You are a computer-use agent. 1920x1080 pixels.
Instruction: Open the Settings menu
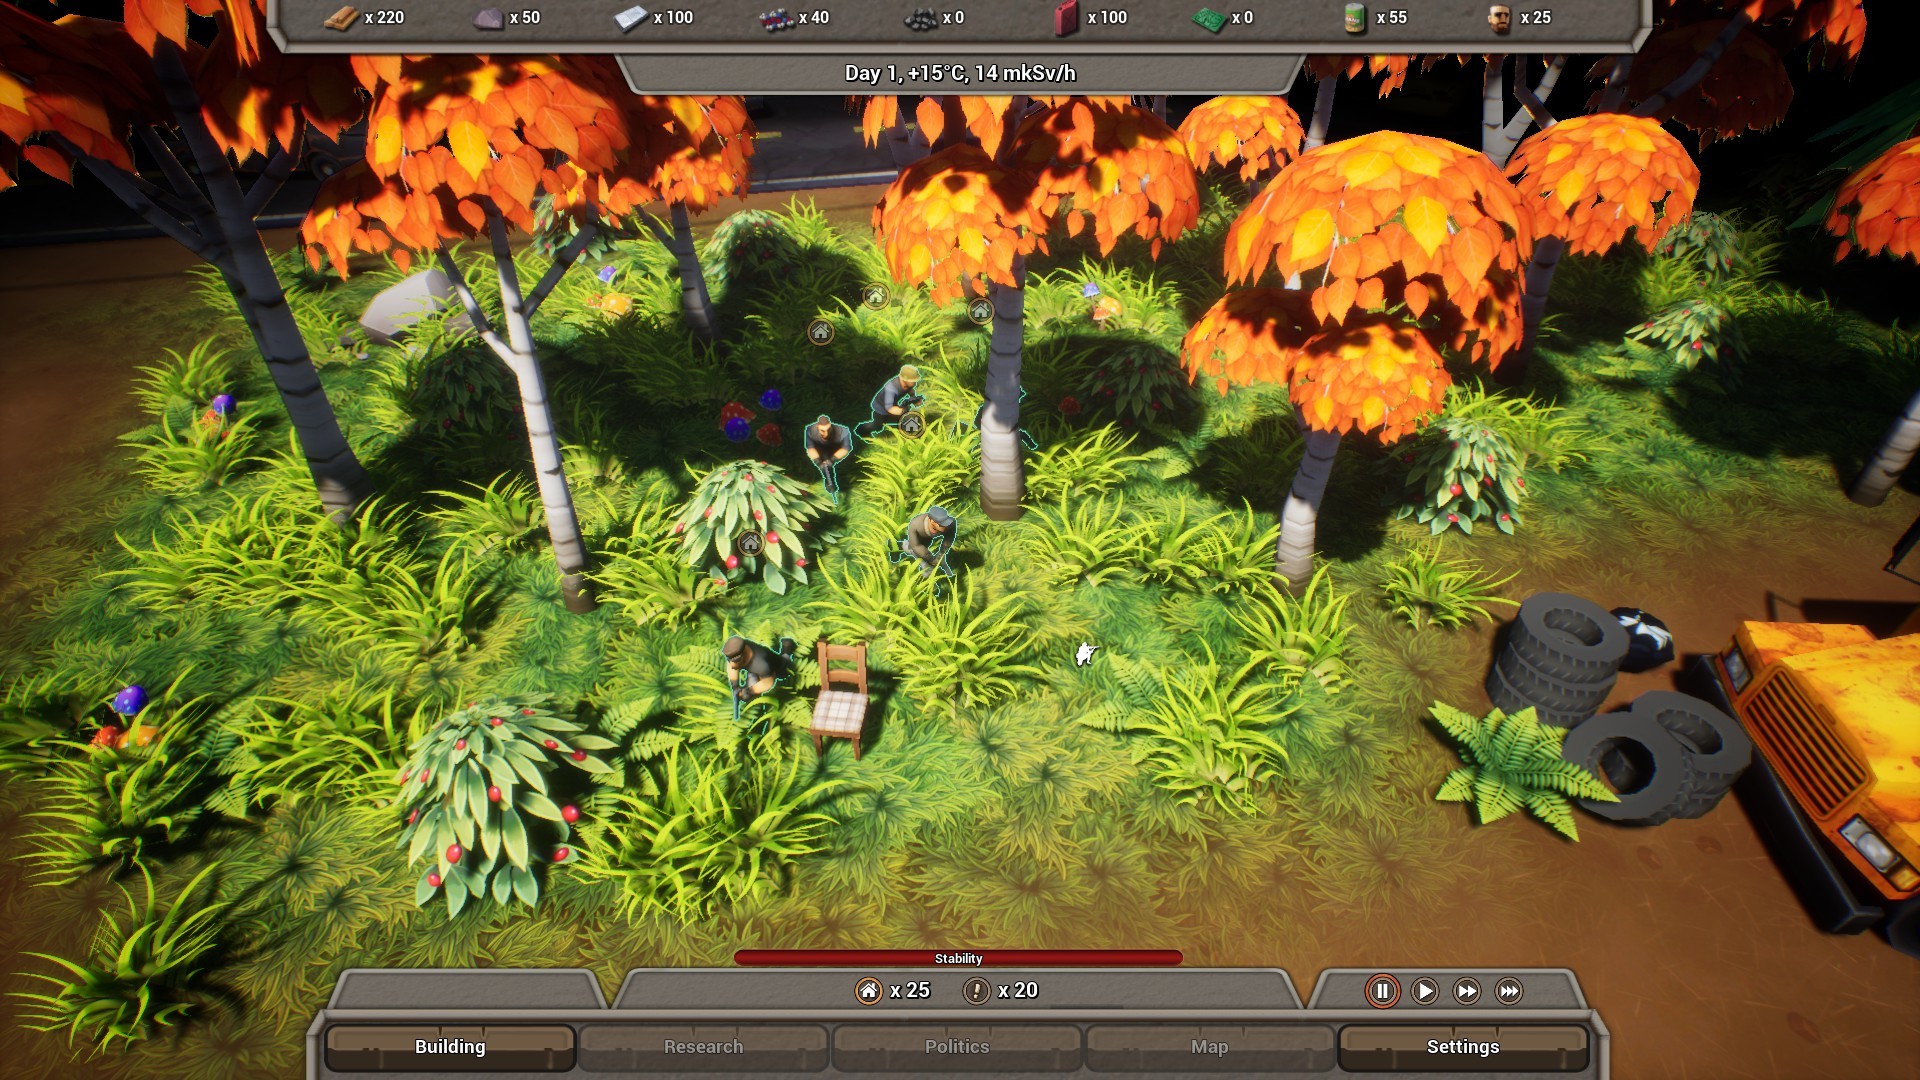1462,1046
